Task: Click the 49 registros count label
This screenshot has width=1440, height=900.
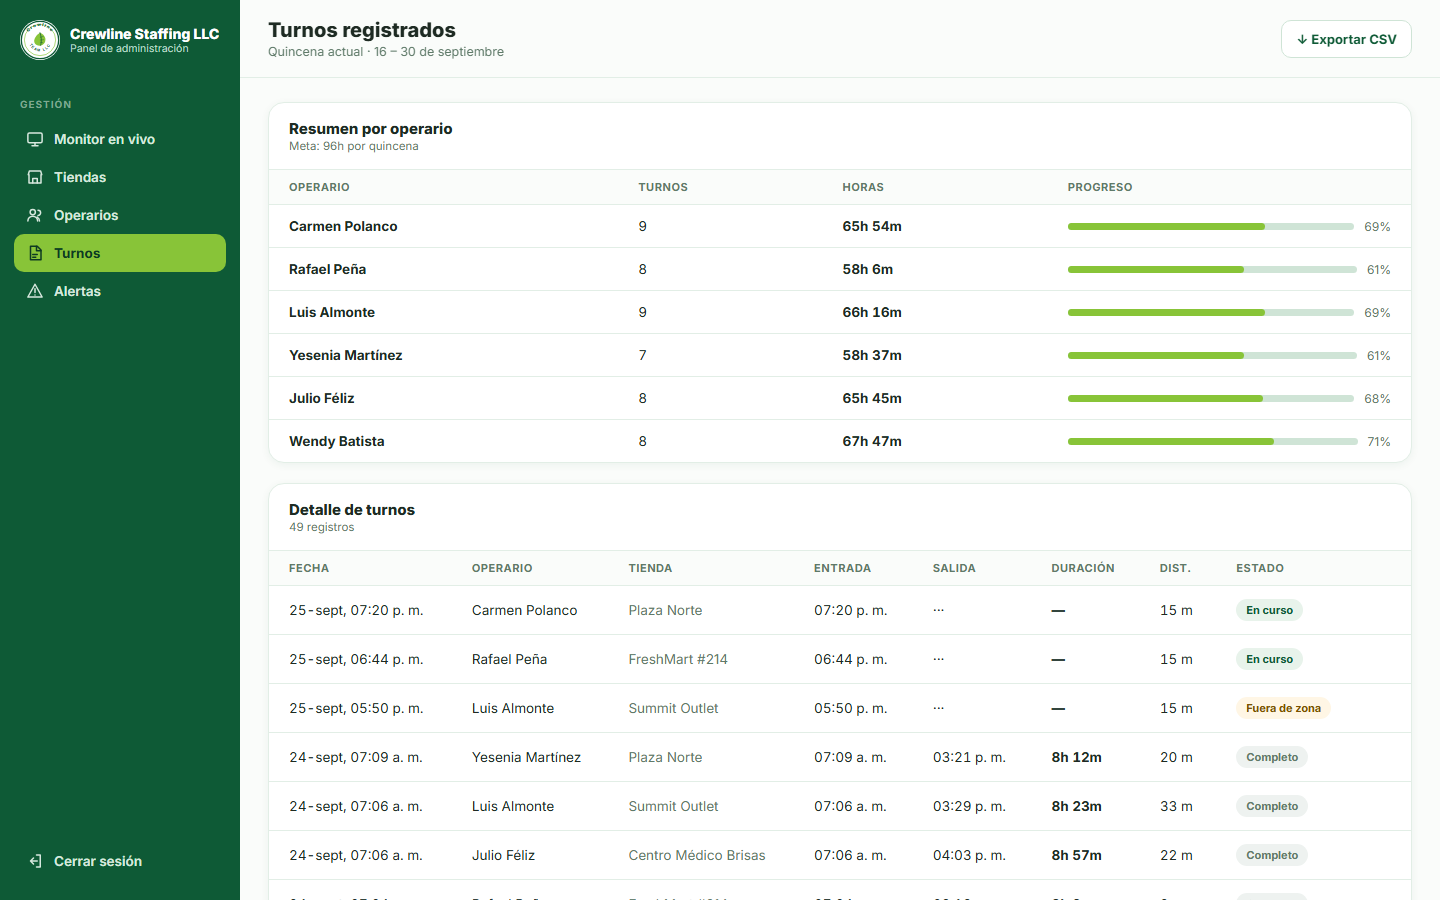Action: coord(322,527)
